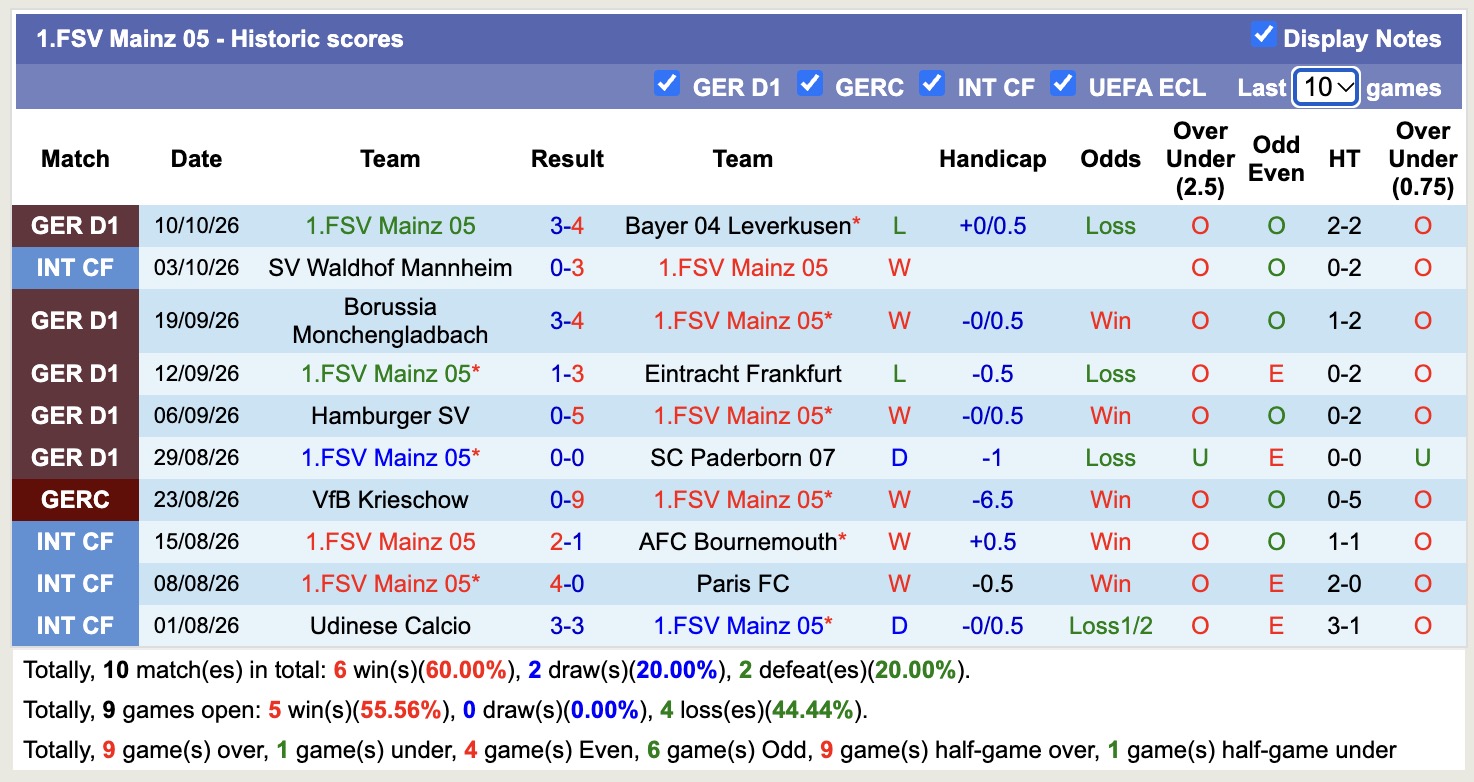
Task: Uncheck the UEFA ECL filter
Action: click(1063, 84)
